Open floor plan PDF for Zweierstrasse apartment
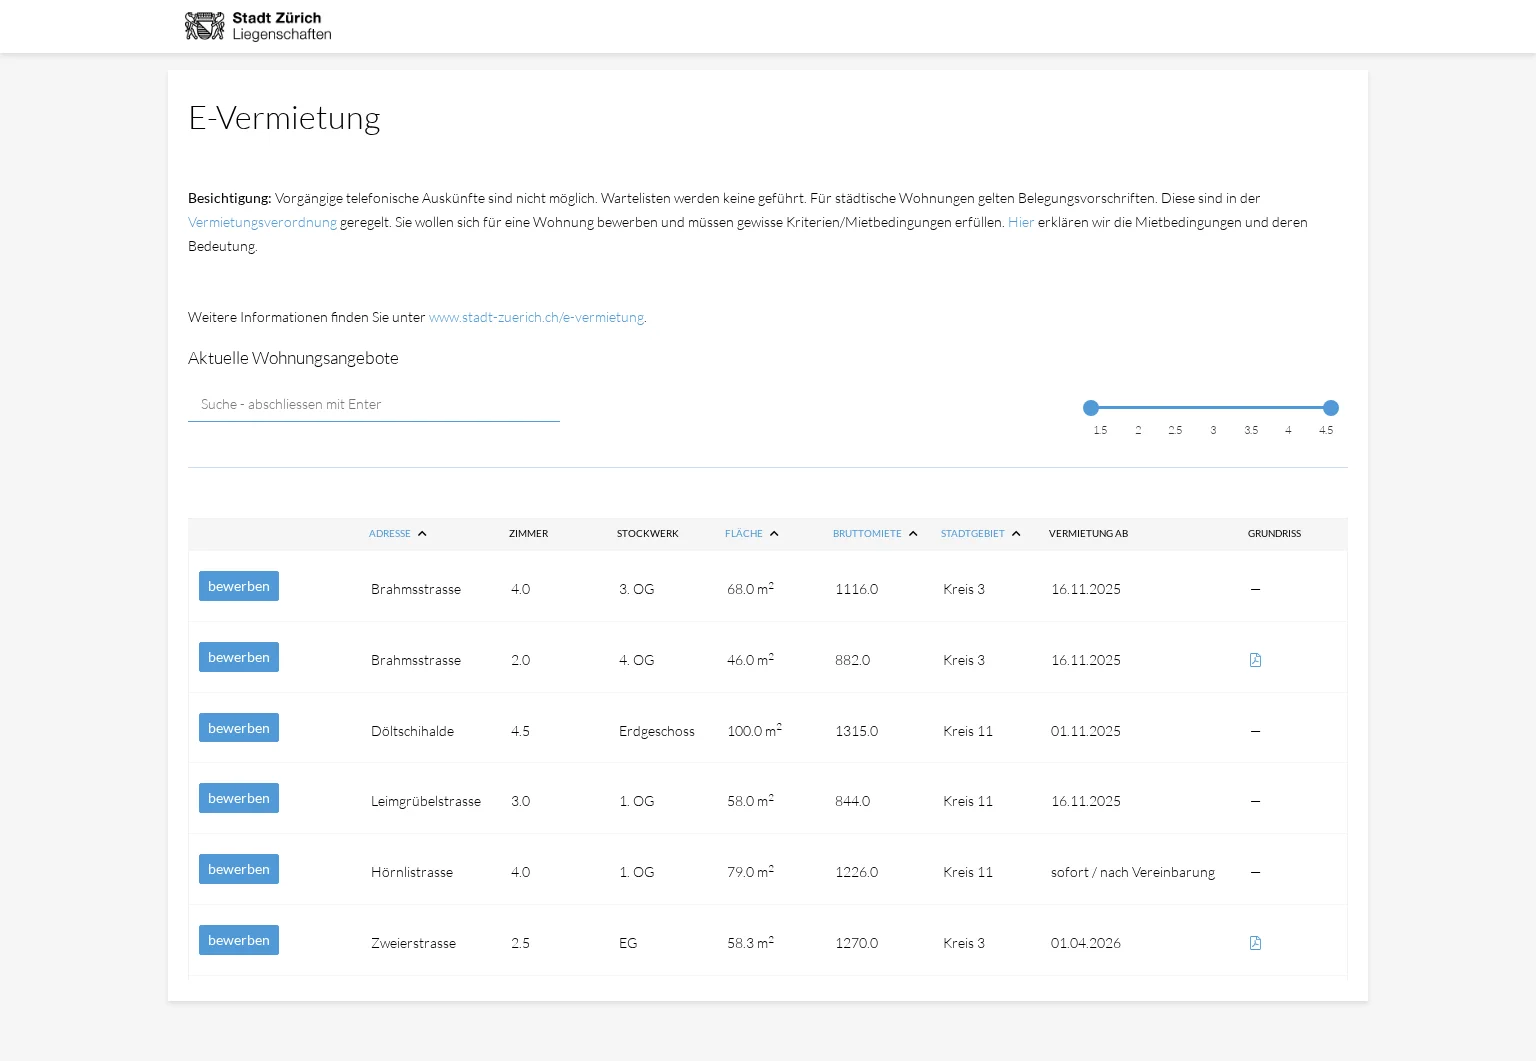The image size is (1536, 1061). (1255, 943)
